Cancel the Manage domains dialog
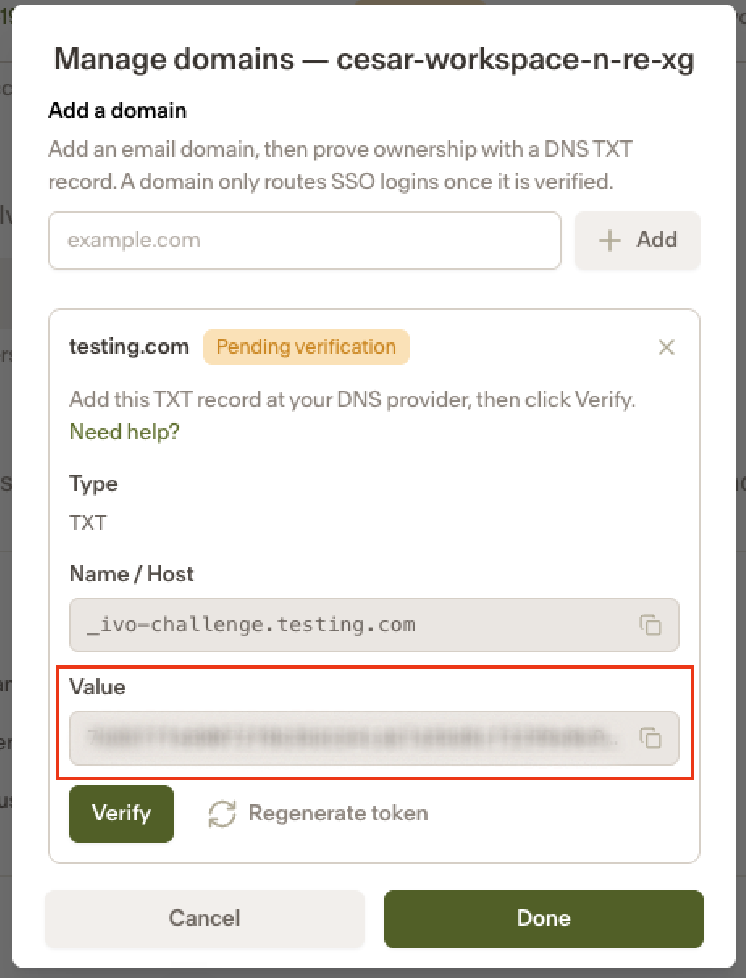The height and width of the screenshot is (978, 746). coord(205,918)
